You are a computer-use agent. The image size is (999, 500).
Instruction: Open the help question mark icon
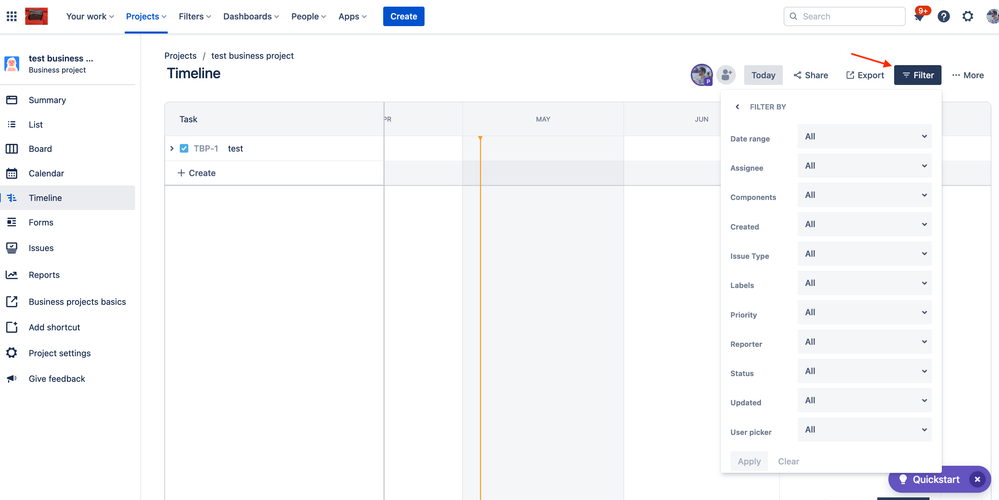(944, 17)
